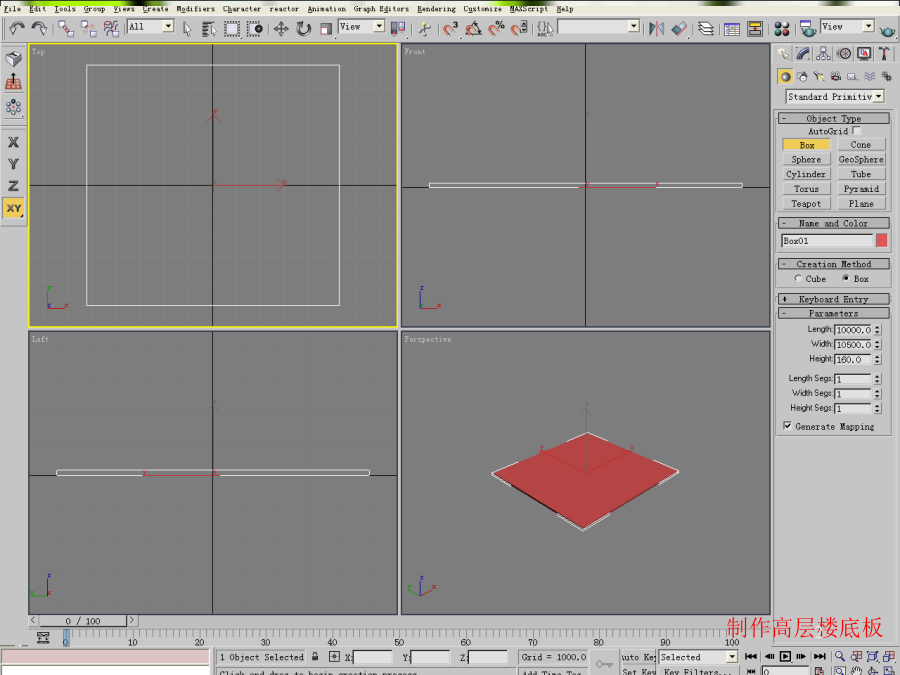Screen dimensions: 900x675
Task: Switch to the Hierarchy panel tab icon
Action: [x=823, y=53]
